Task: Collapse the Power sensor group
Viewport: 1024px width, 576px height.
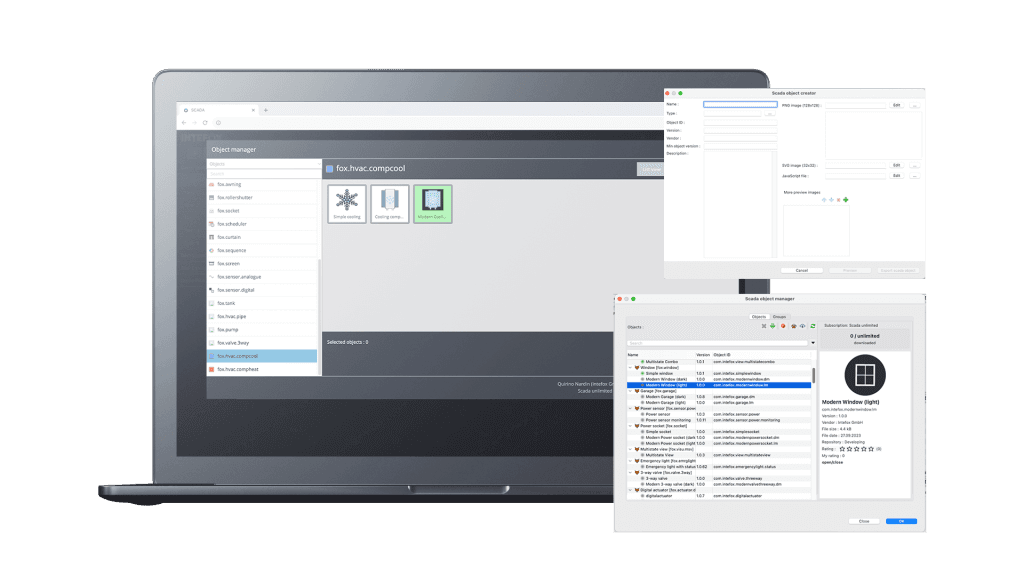Action: coord(630,408)
